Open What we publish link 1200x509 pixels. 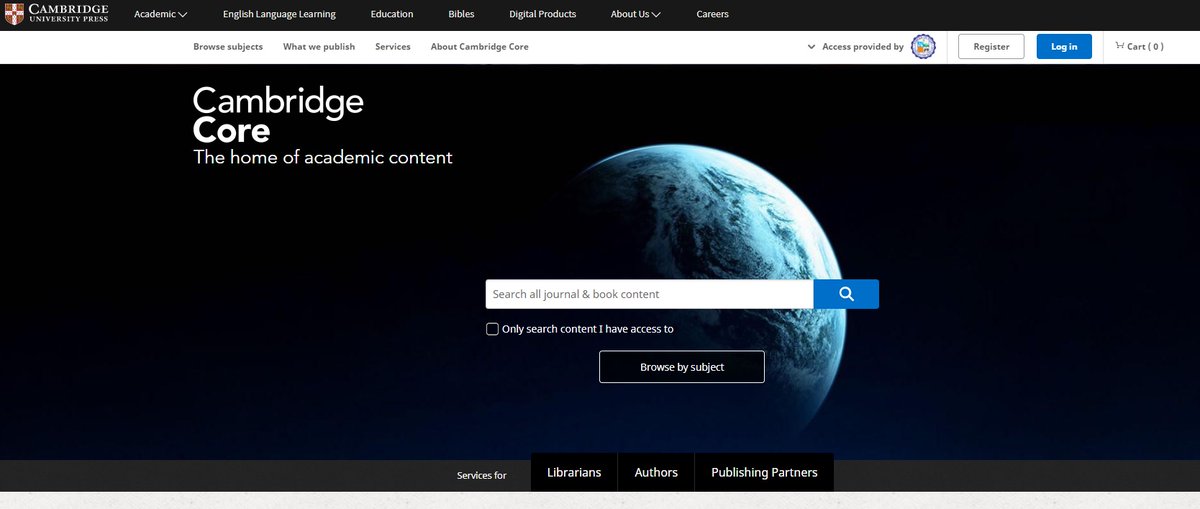coord(319,47)
